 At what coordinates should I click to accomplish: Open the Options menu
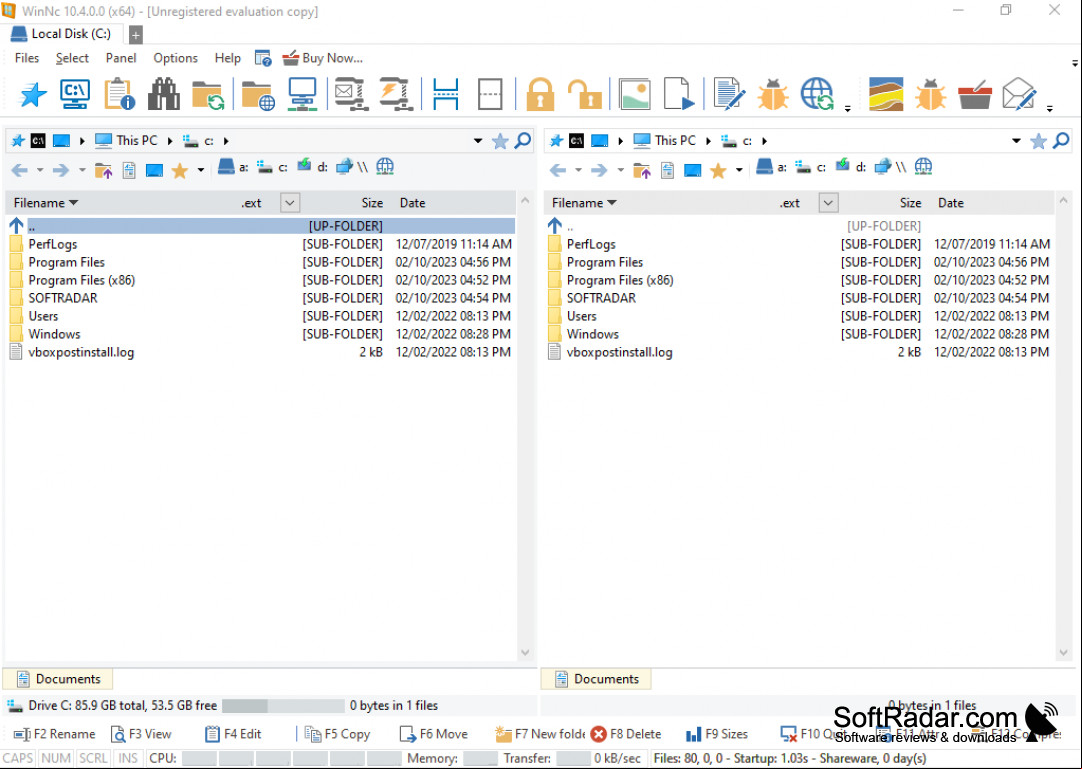tap(175, 58)
